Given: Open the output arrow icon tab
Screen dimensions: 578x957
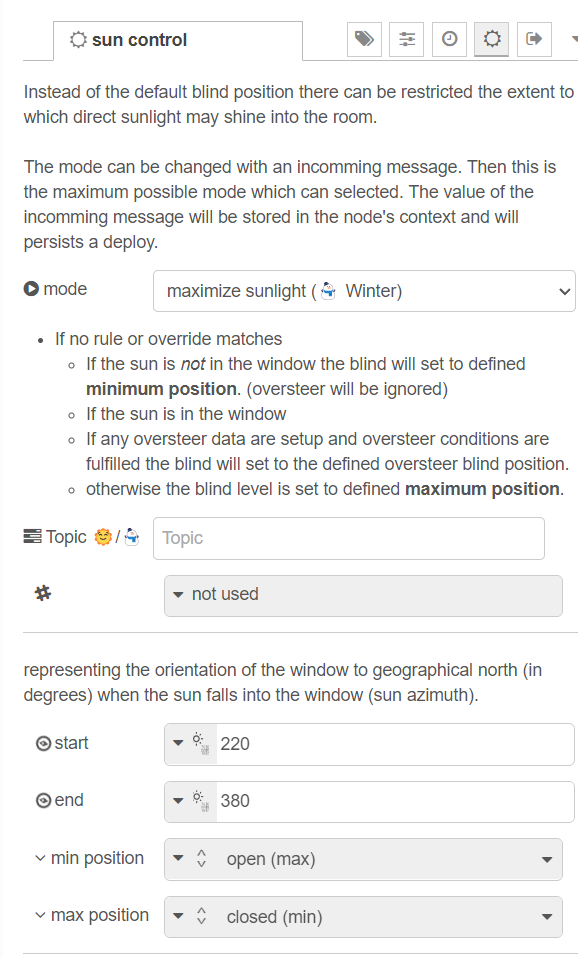Looking at the screenshot, I should pyautogui.click(x=534, y=40).
